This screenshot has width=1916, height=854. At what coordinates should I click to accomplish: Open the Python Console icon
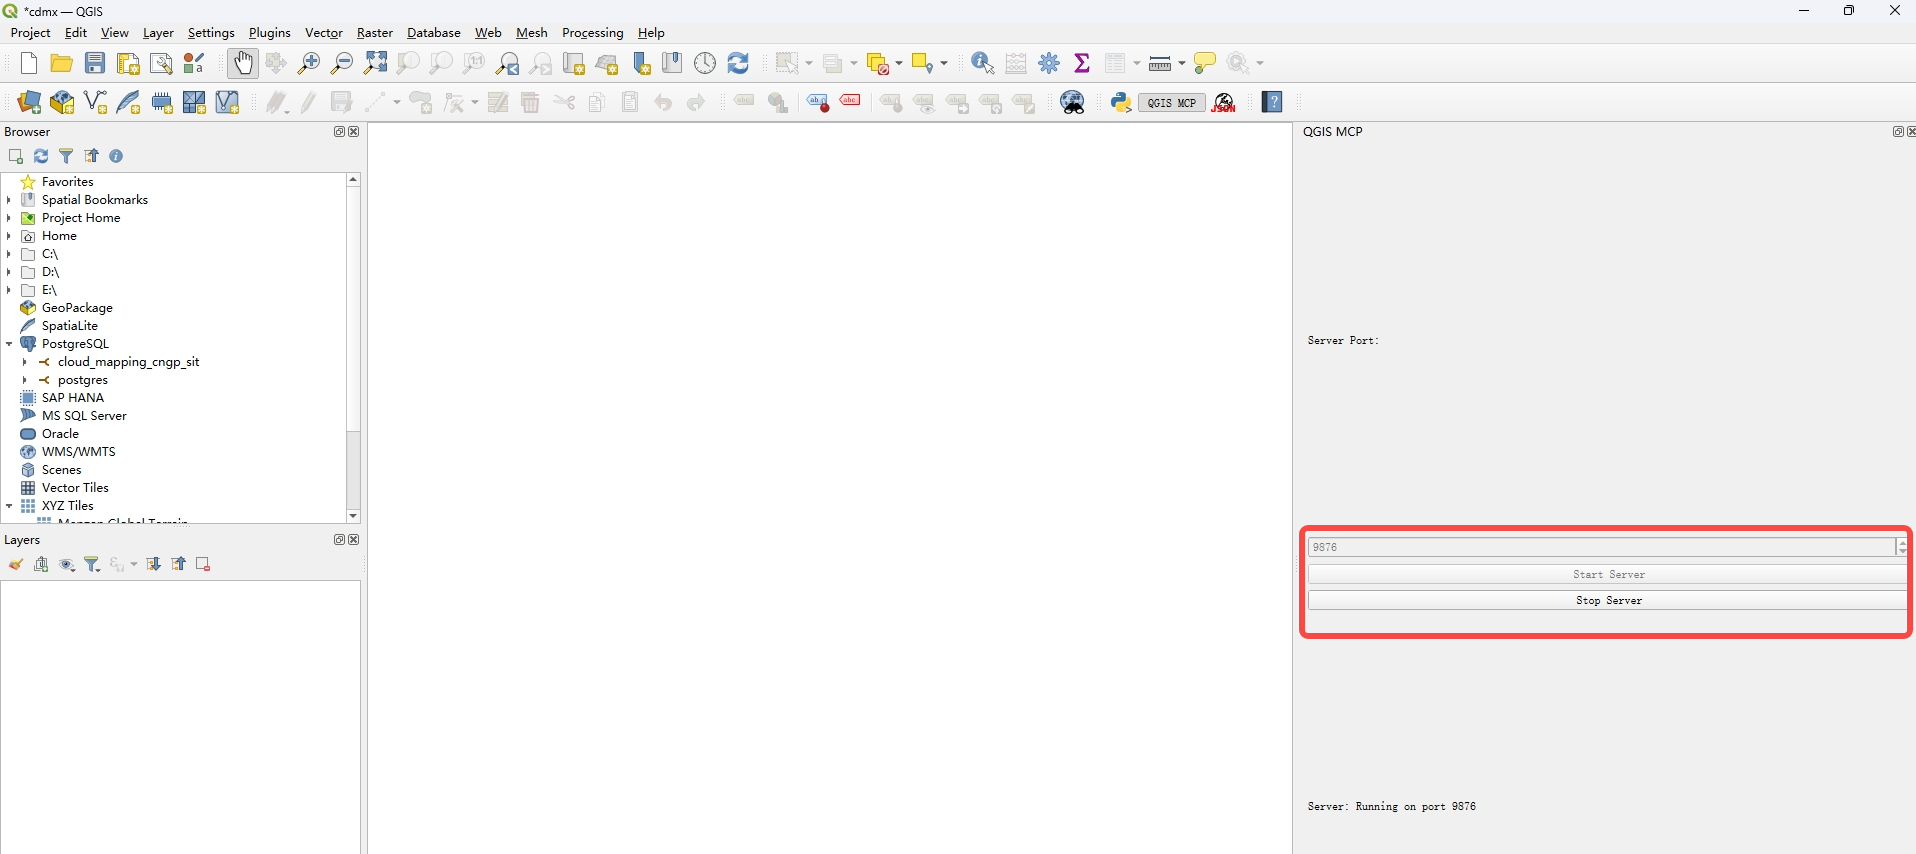click(1121, 102)
